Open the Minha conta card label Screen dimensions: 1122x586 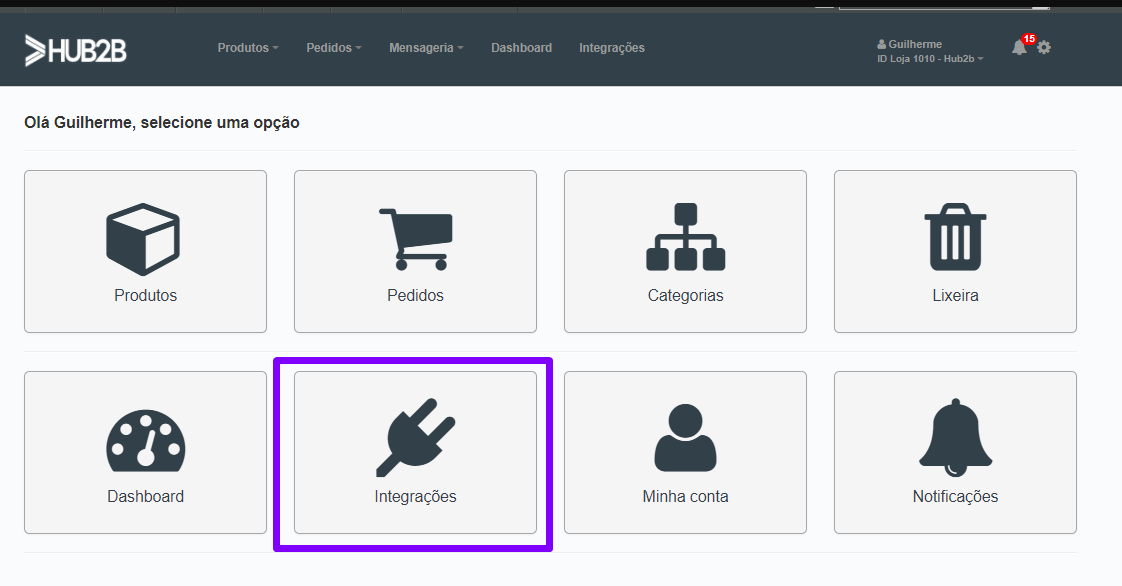[x=686, y=497]
